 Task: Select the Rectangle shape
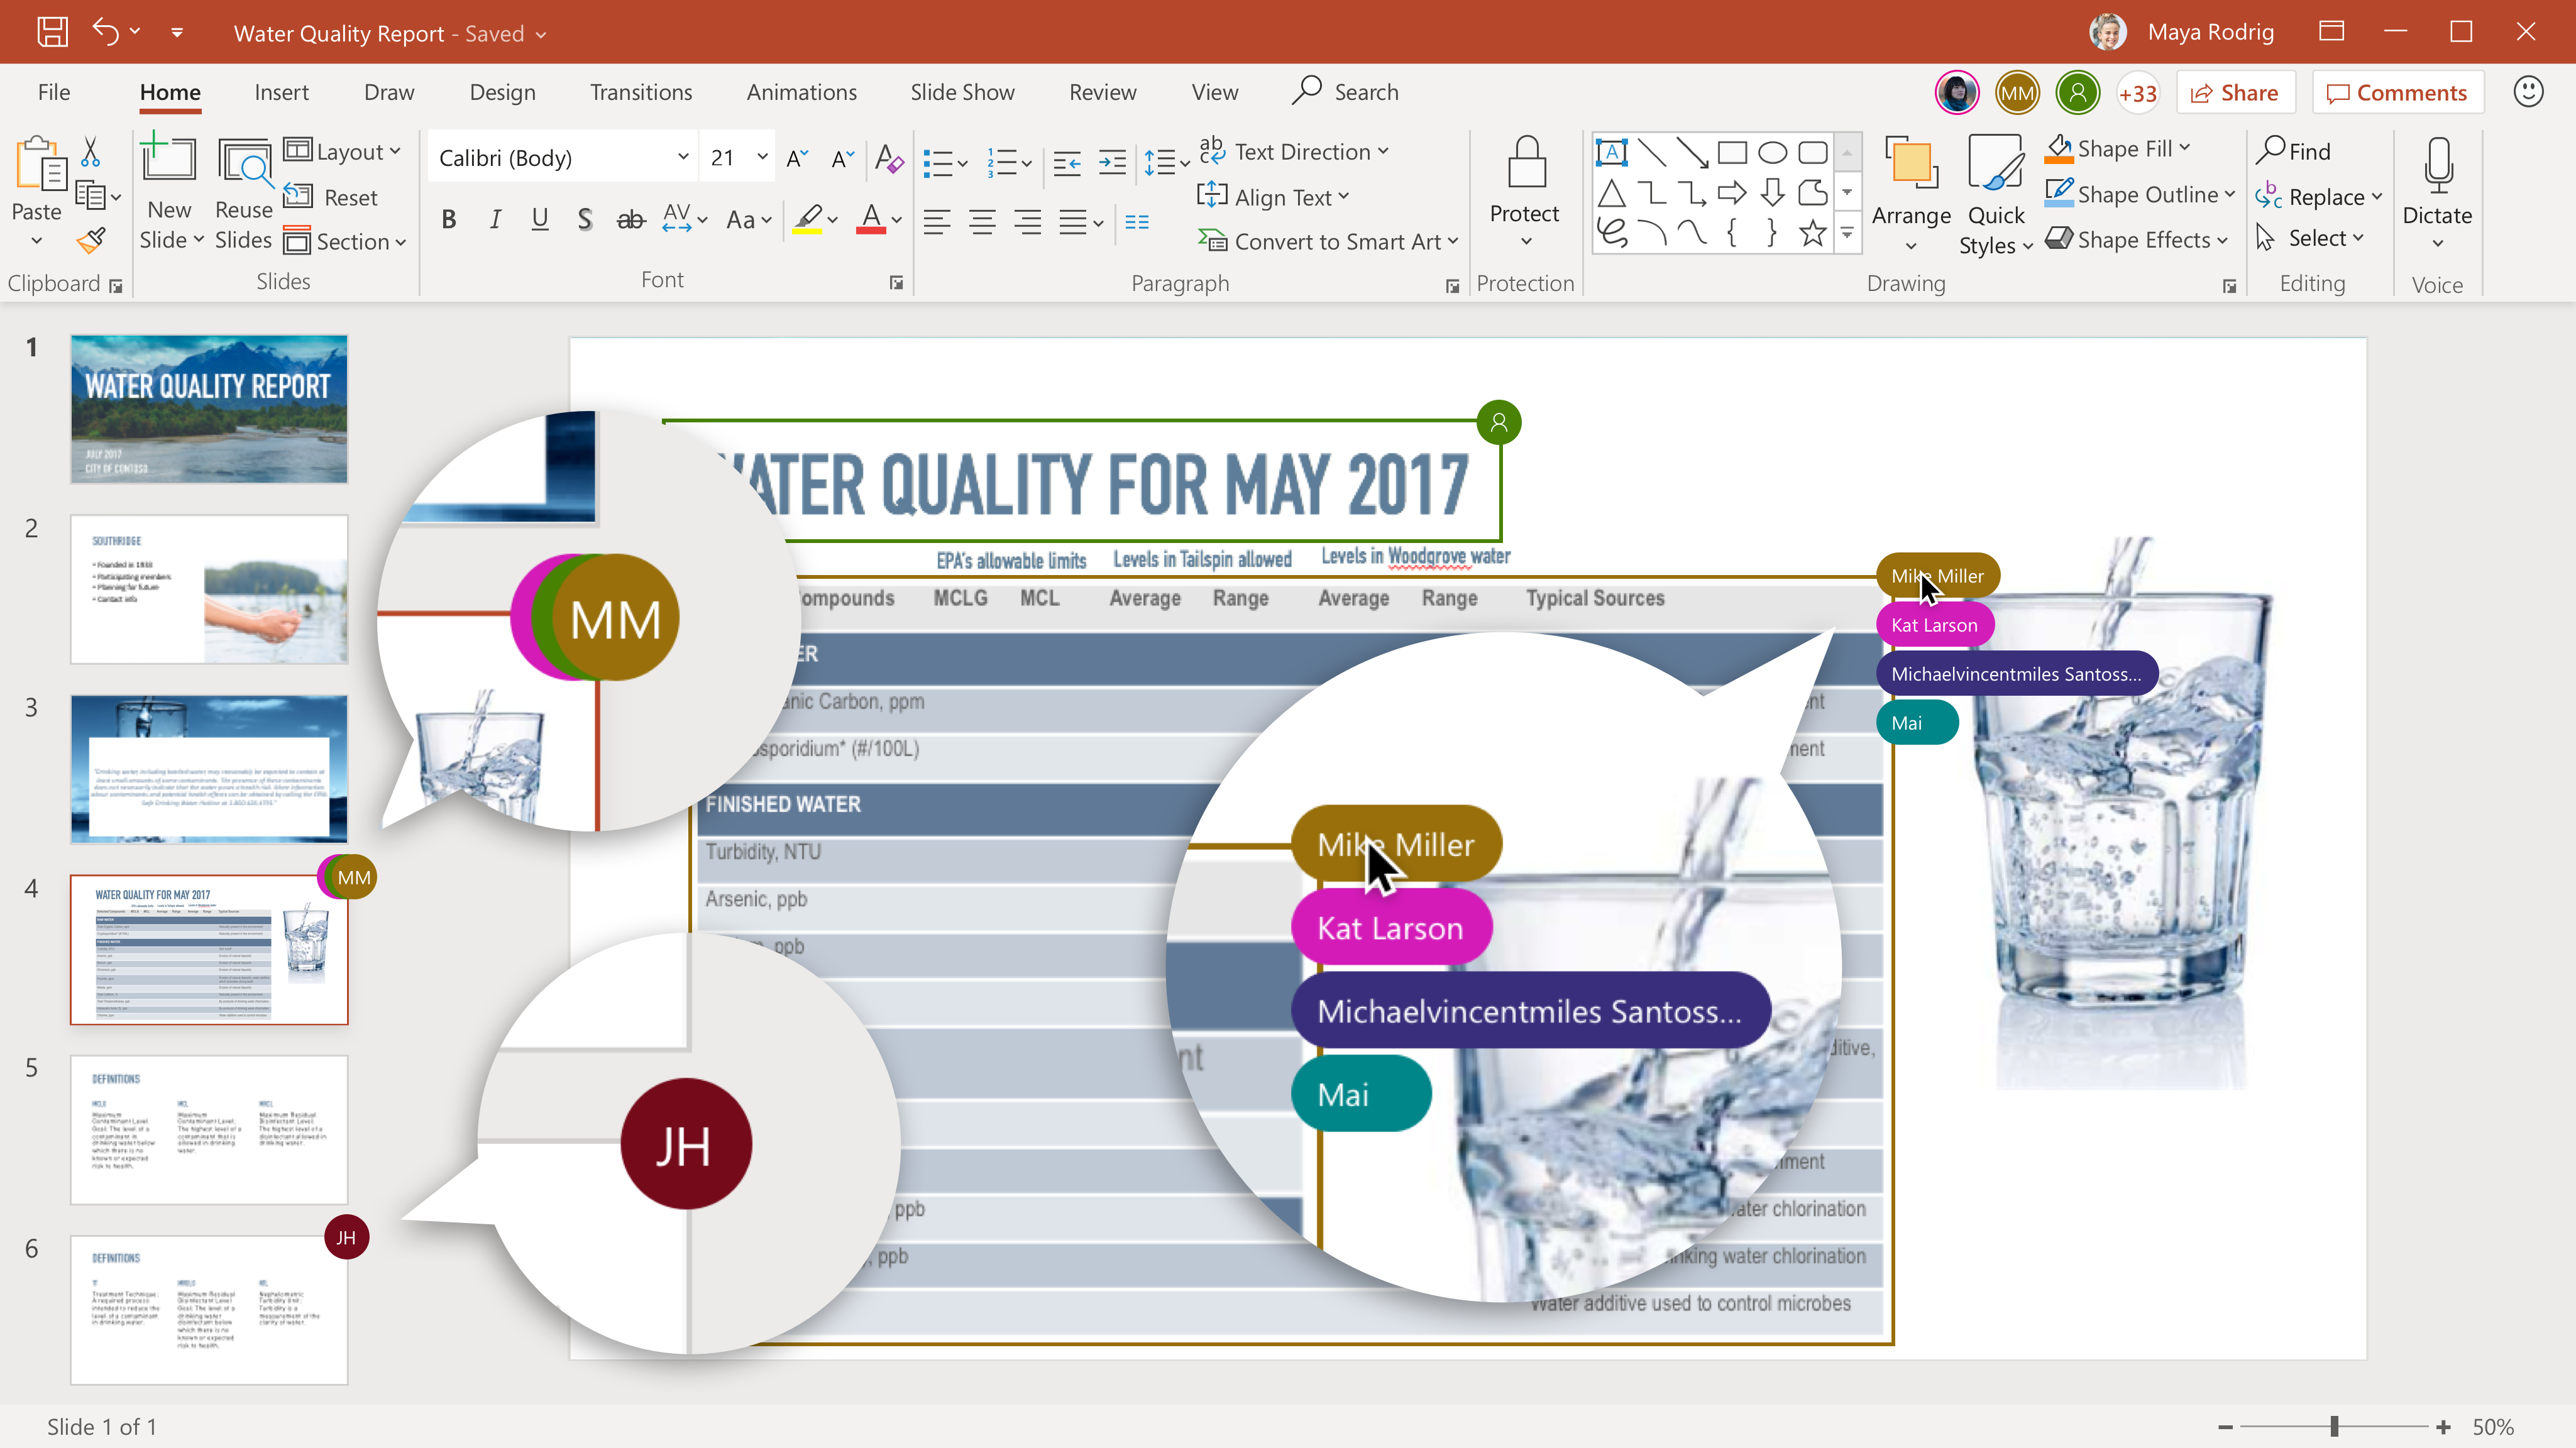point(1731,152)
